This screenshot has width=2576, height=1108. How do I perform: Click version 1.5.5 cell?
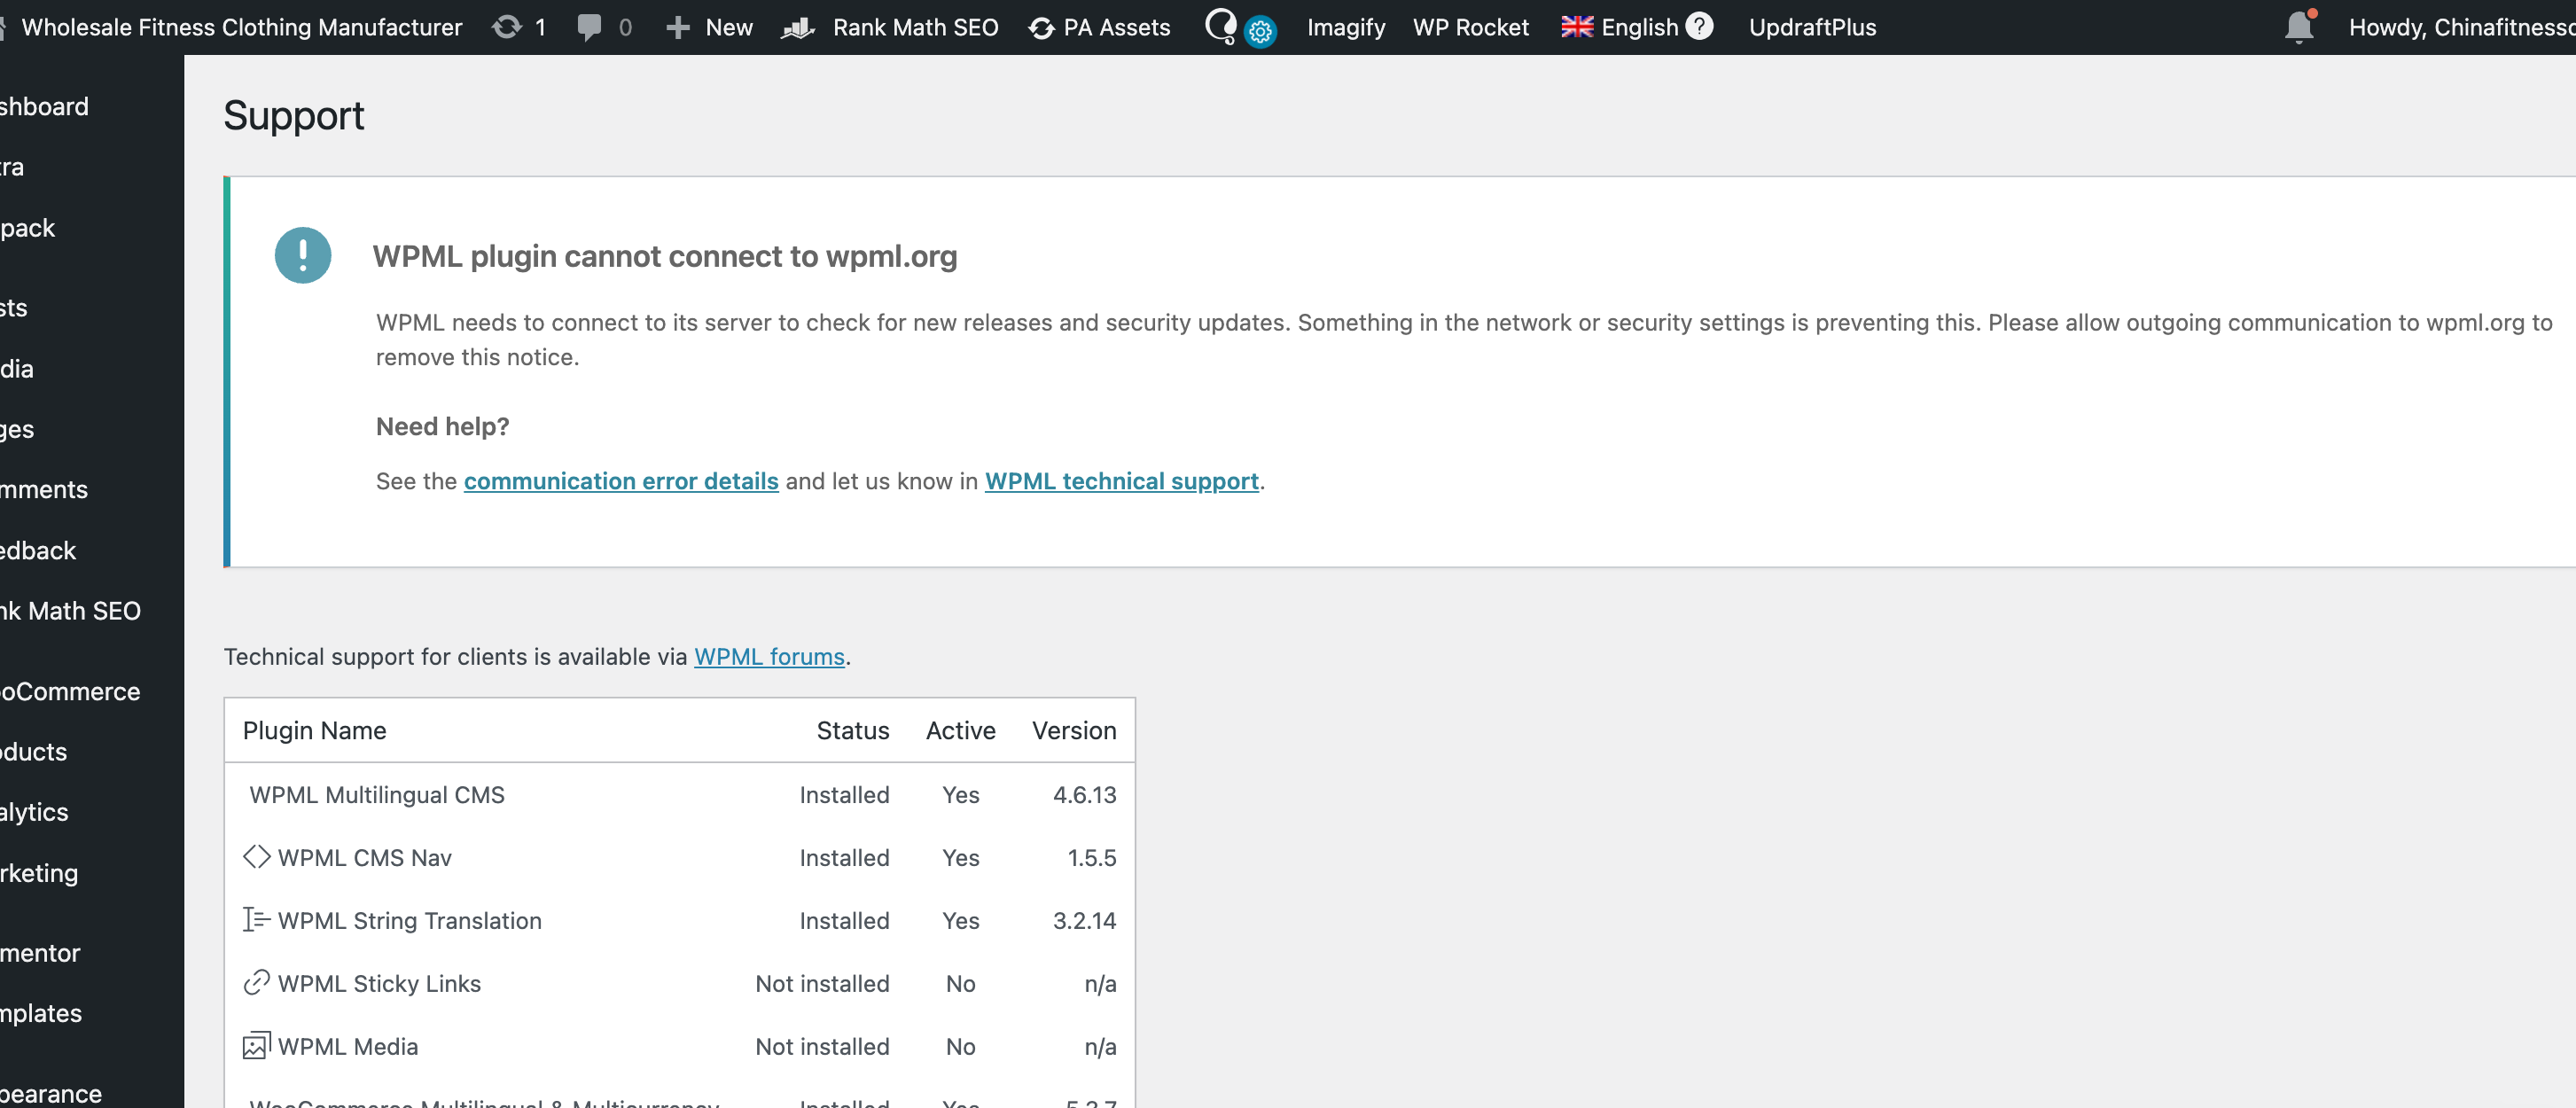pyautogui.click(x=1091, y=857)
